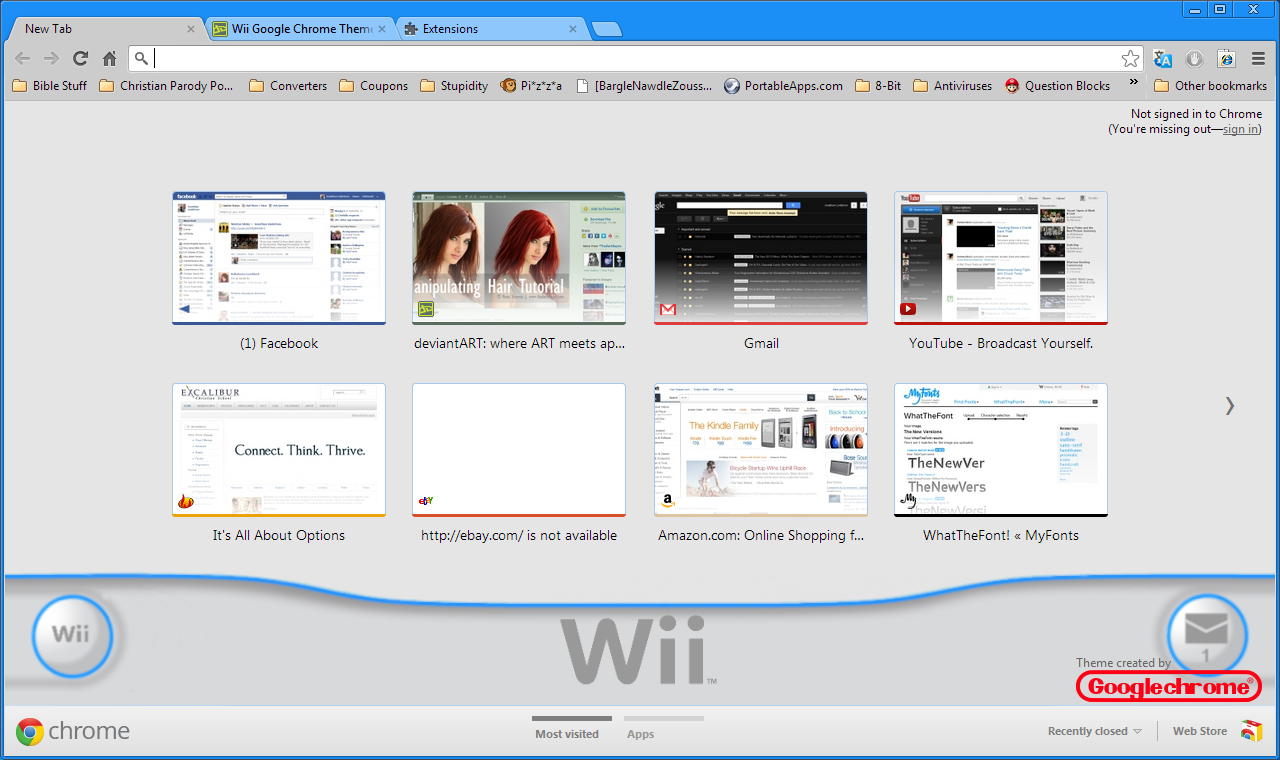Image resolution: width=1280 pixels, height=760 pixels.
Task: Open Stupidity bookmark folder
Action: pos(455,86)
